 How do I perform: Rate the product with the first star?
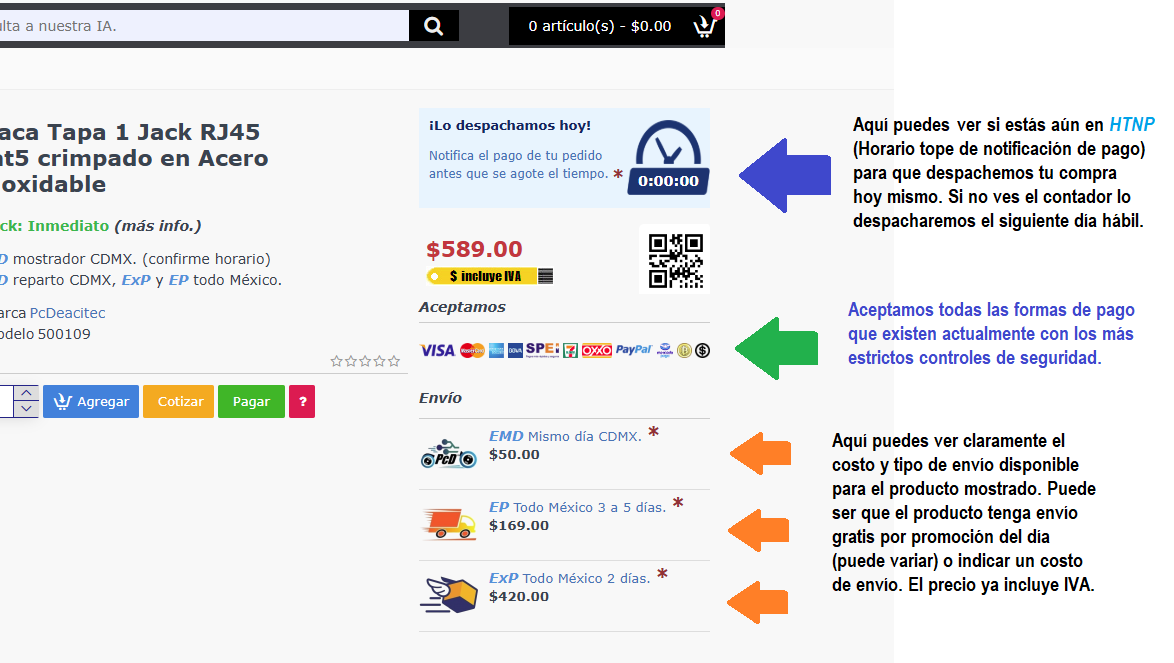click(x=336, y=361)
